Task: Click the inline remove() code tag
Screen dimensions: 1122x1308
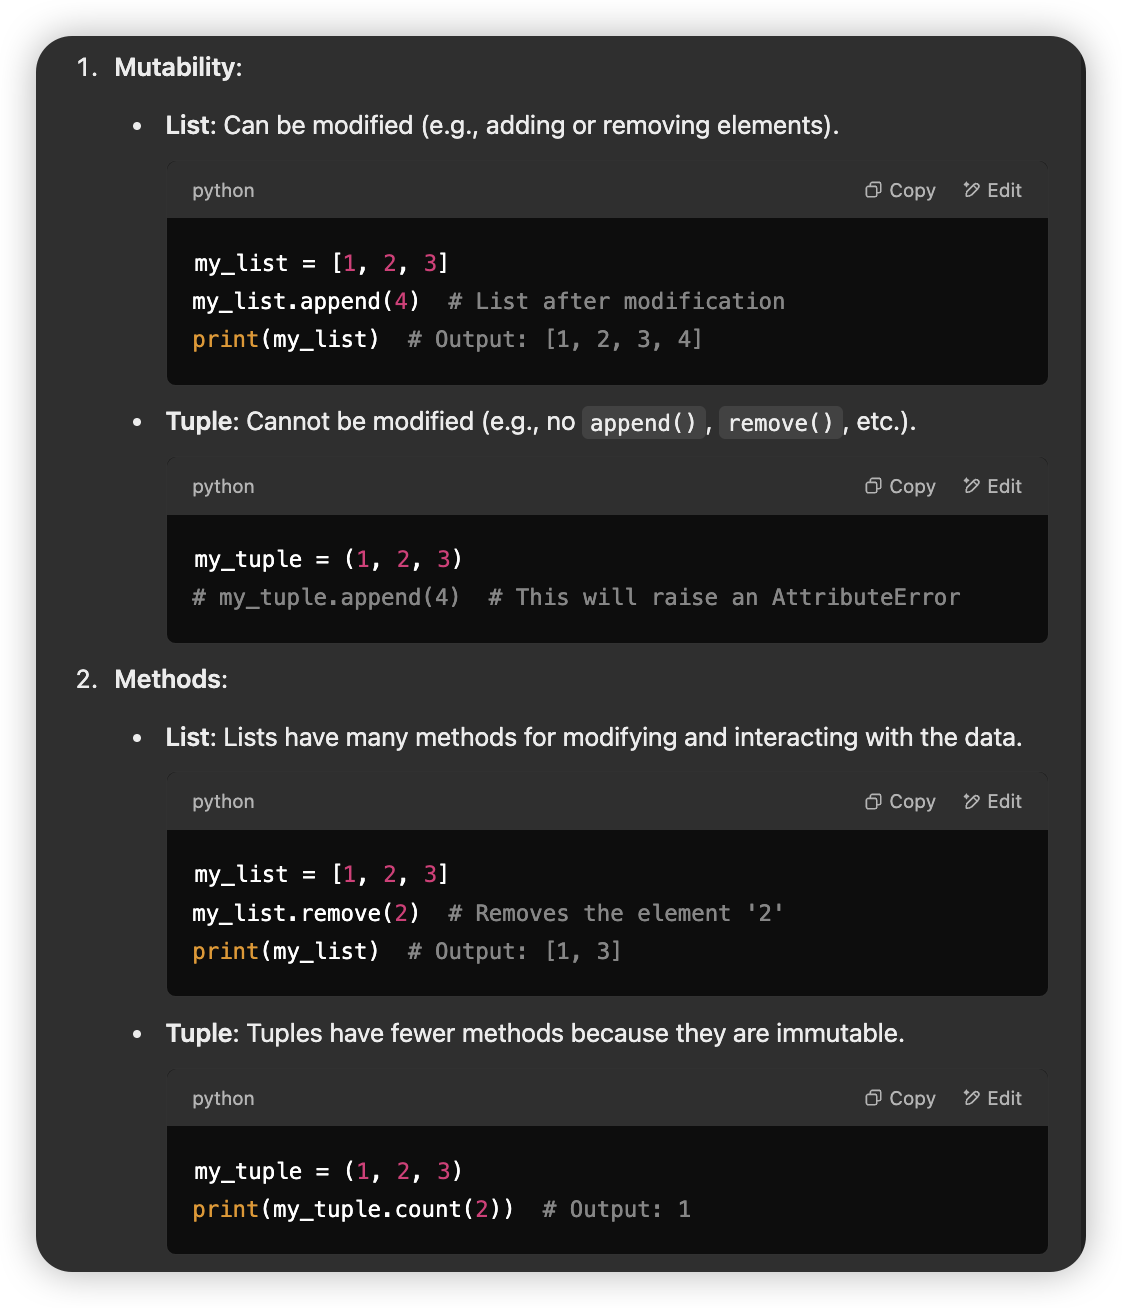Action: coord(781,423)
